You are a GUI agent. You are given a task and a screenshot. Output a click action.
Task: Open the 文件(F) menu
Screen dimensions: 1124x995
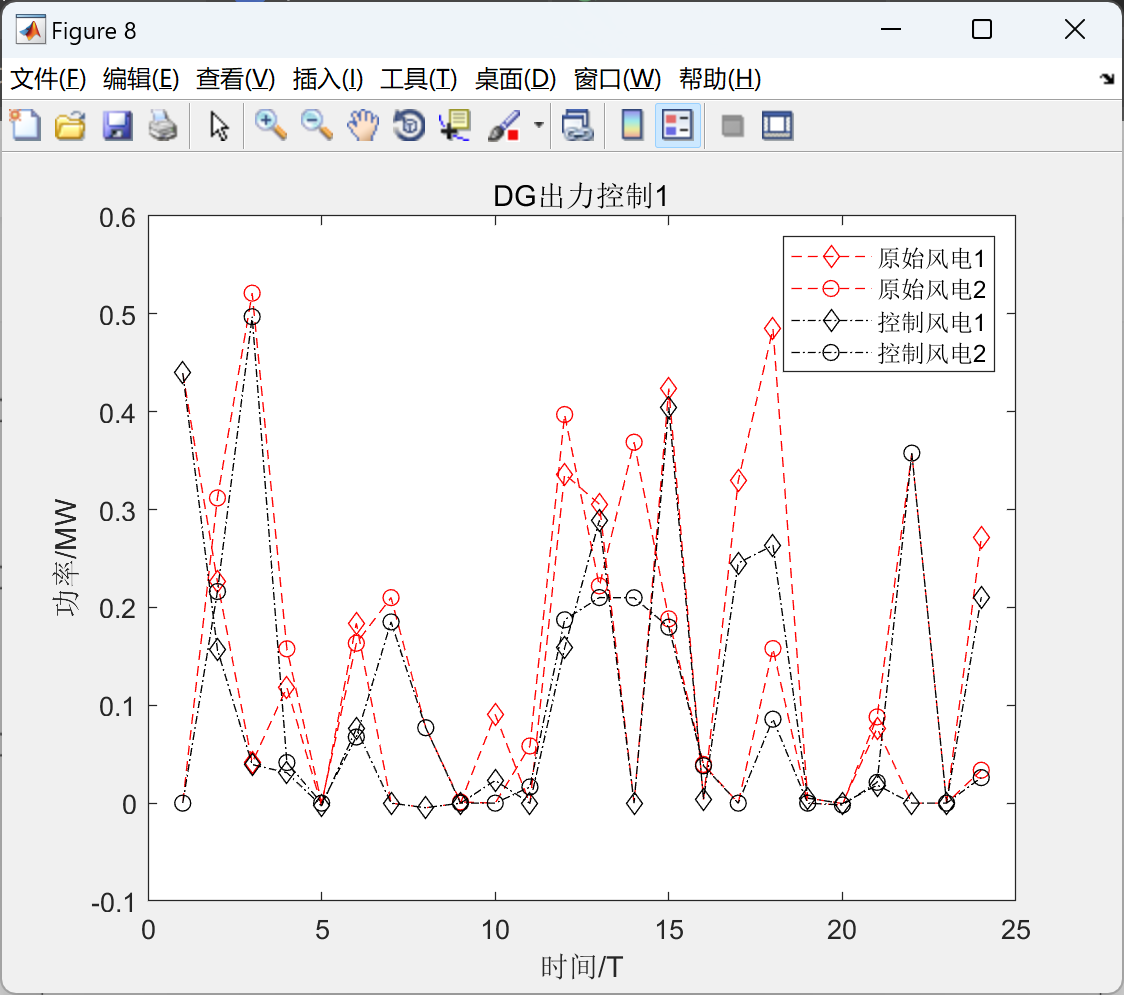coord(48,79)
